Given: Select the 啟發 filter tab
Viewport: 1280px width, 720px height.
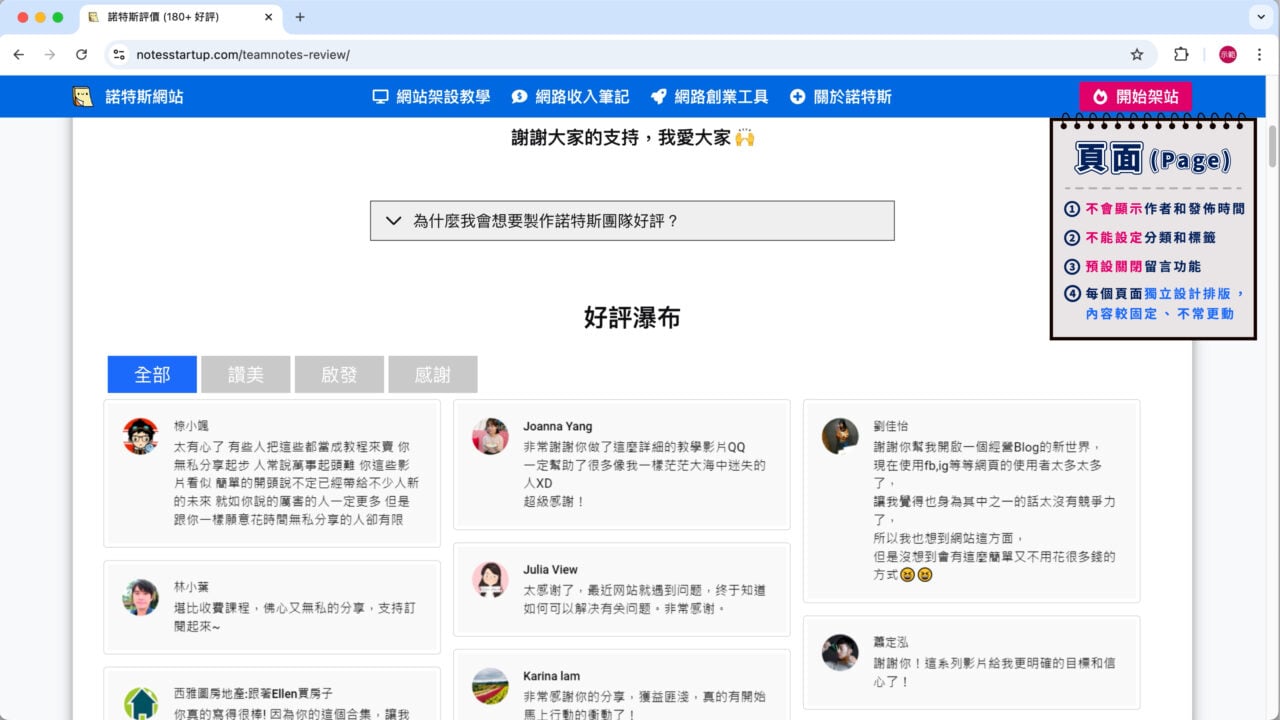Looking at the screenshot, I should [x=339, y=374].
